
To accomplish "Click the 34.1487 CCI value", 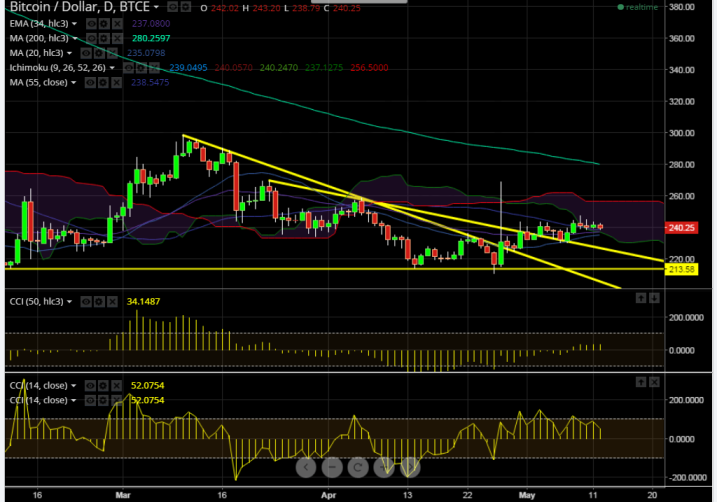I will point(143,302).
